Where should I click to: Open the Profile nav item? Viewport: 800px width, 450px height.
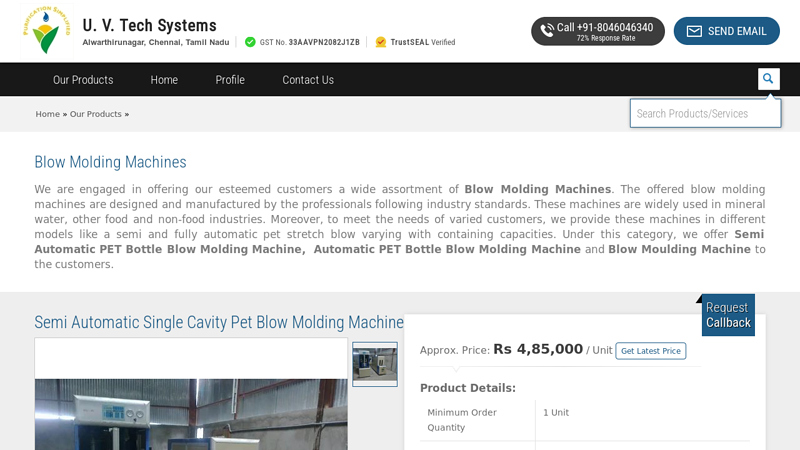coord(230,80)
